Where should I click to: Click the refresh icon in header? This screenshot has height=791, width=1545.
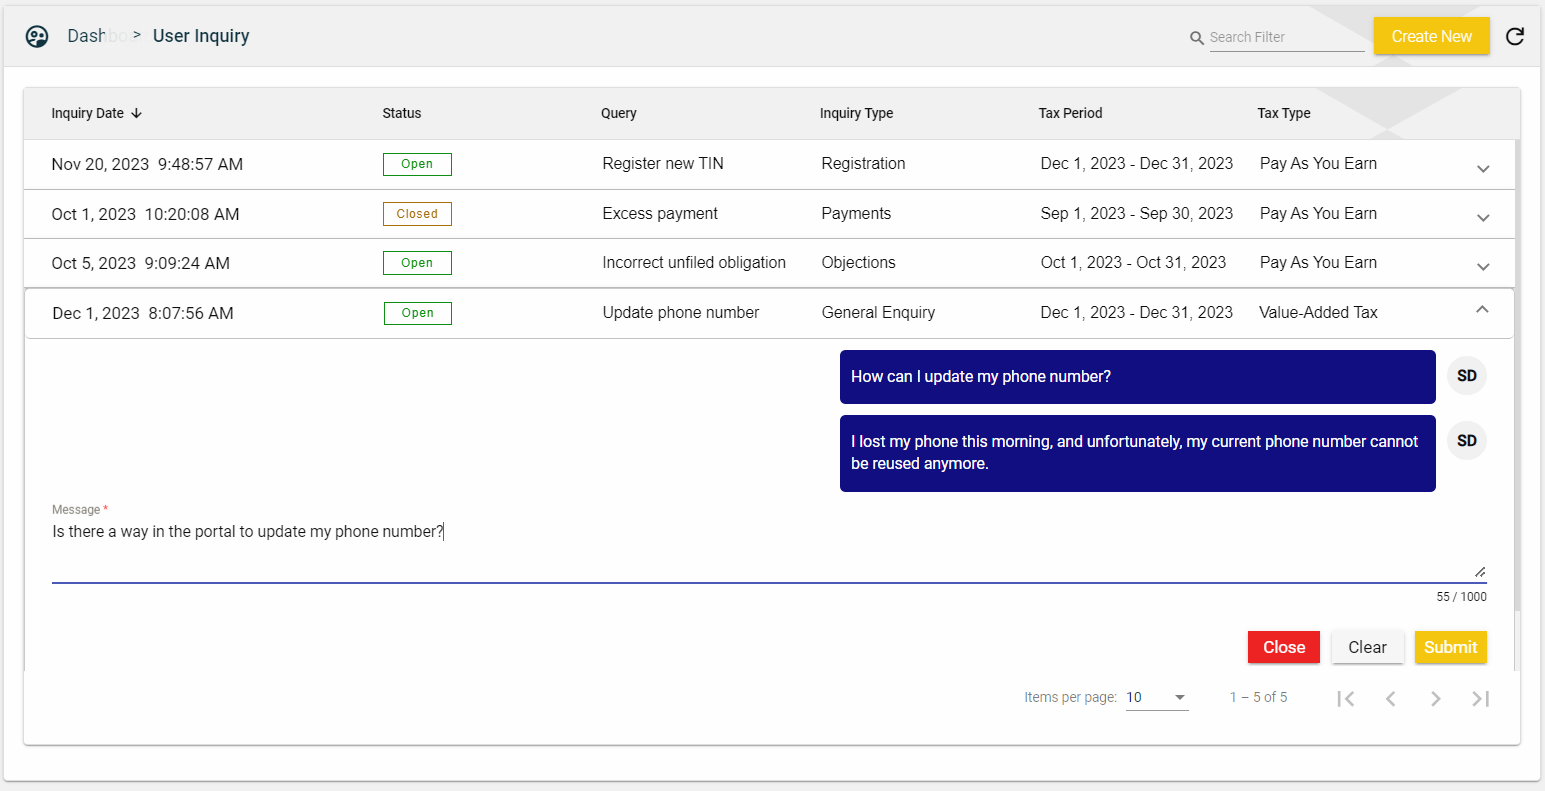point(1515,36)
